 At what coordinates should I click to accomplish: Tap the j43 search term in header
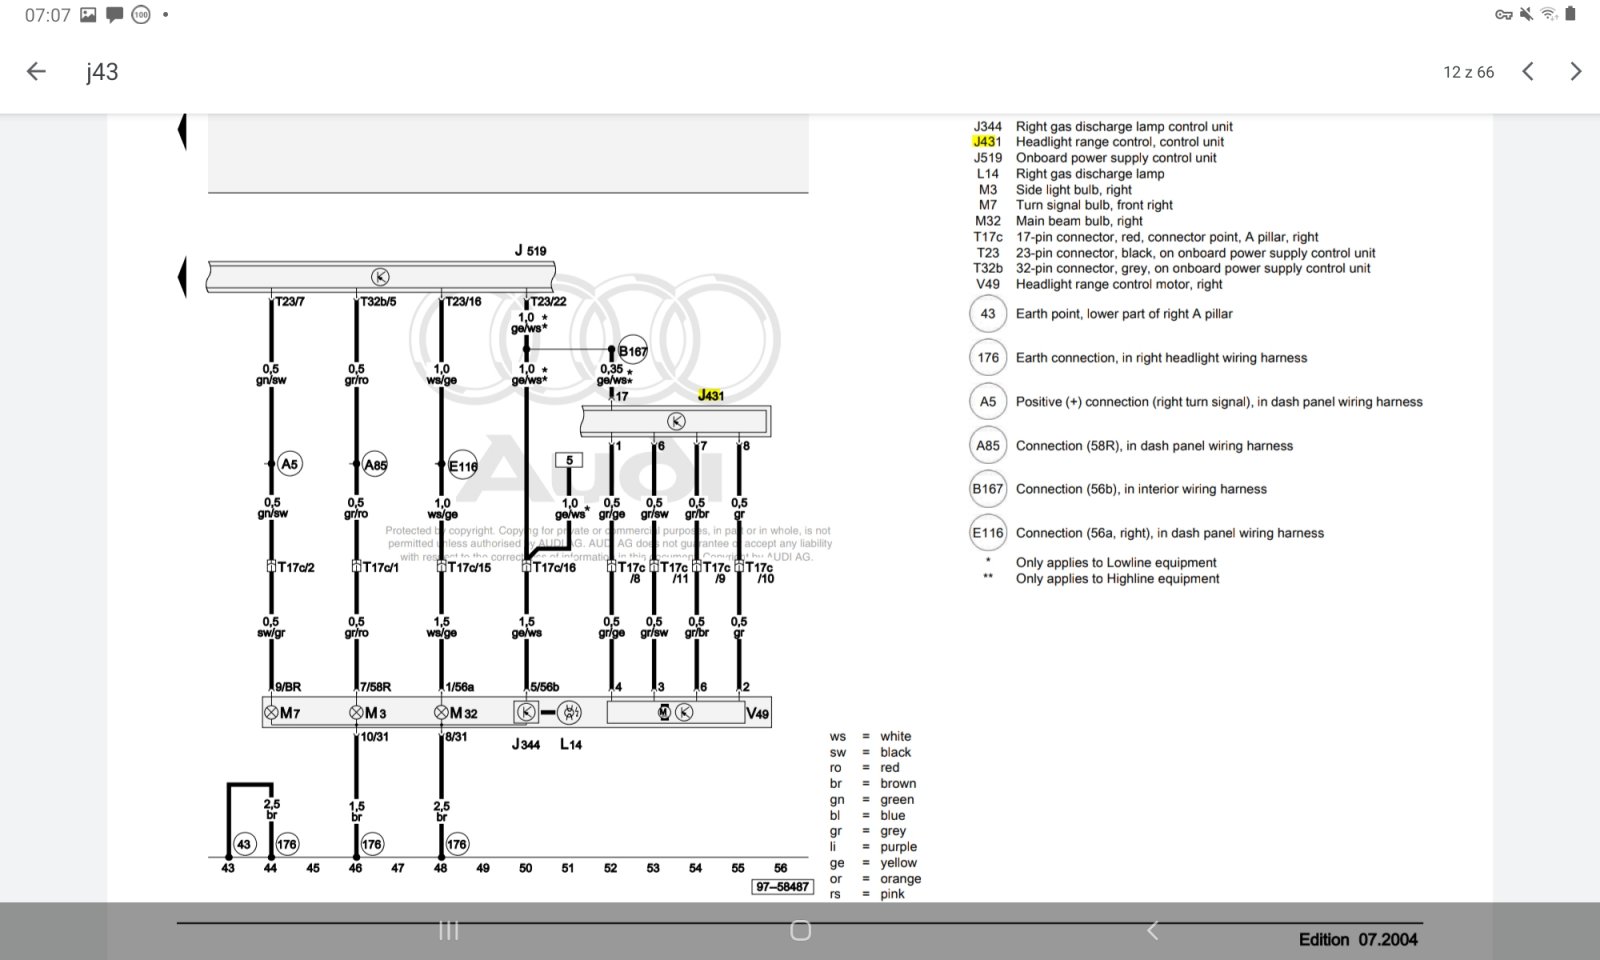click(x=102, y=72)
